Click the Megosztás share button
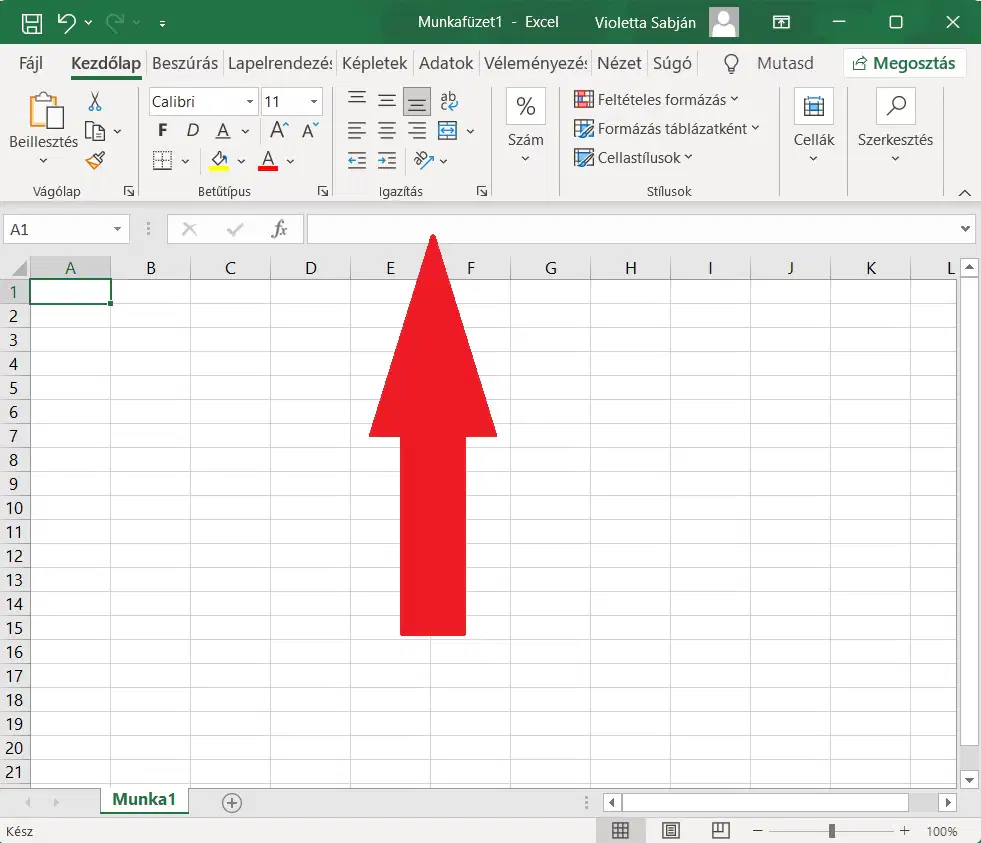This screenshot has height=843, width=981. tap(904, 63)
